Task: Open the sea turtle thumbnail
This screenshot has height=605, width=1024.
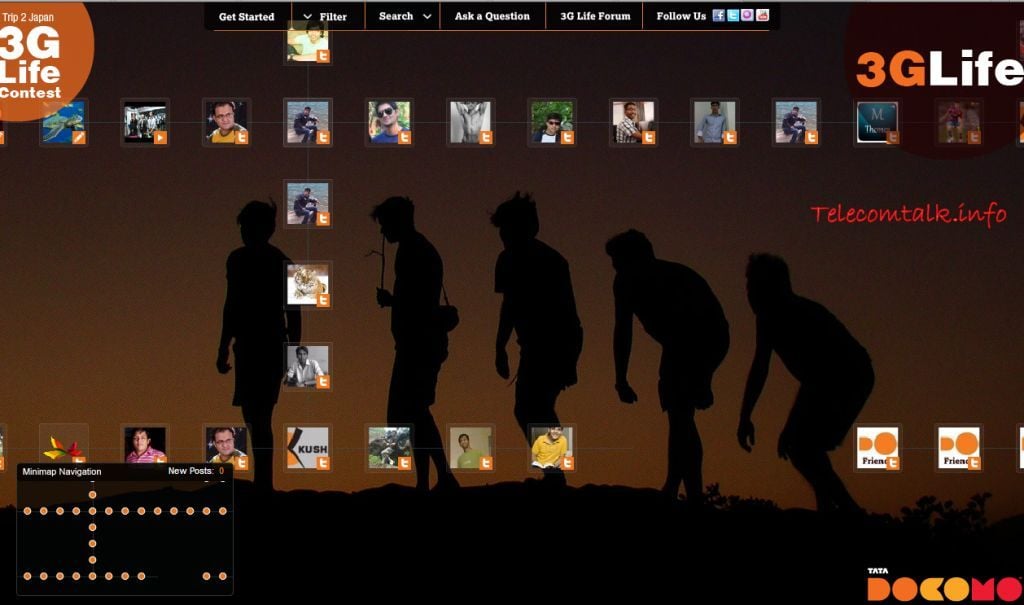Action: tap(63, 122)
